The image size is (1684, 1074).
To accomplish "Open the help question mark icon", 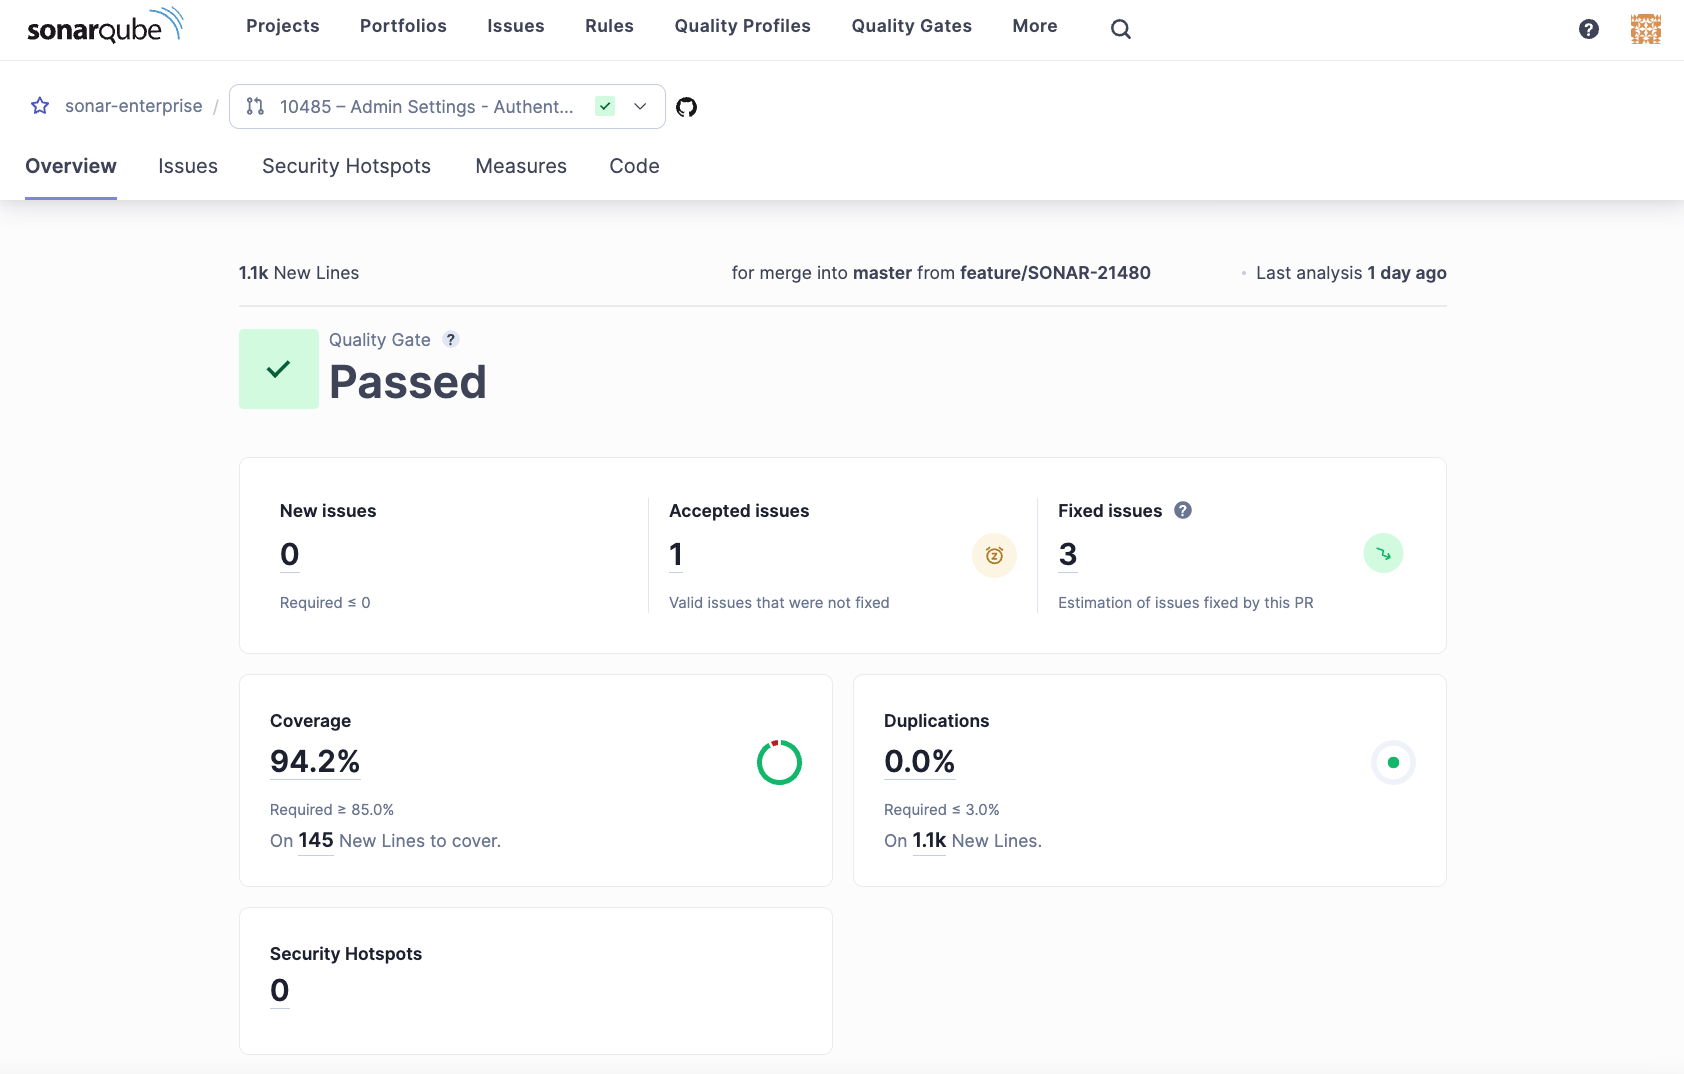I will click(x=1588, y=29).
